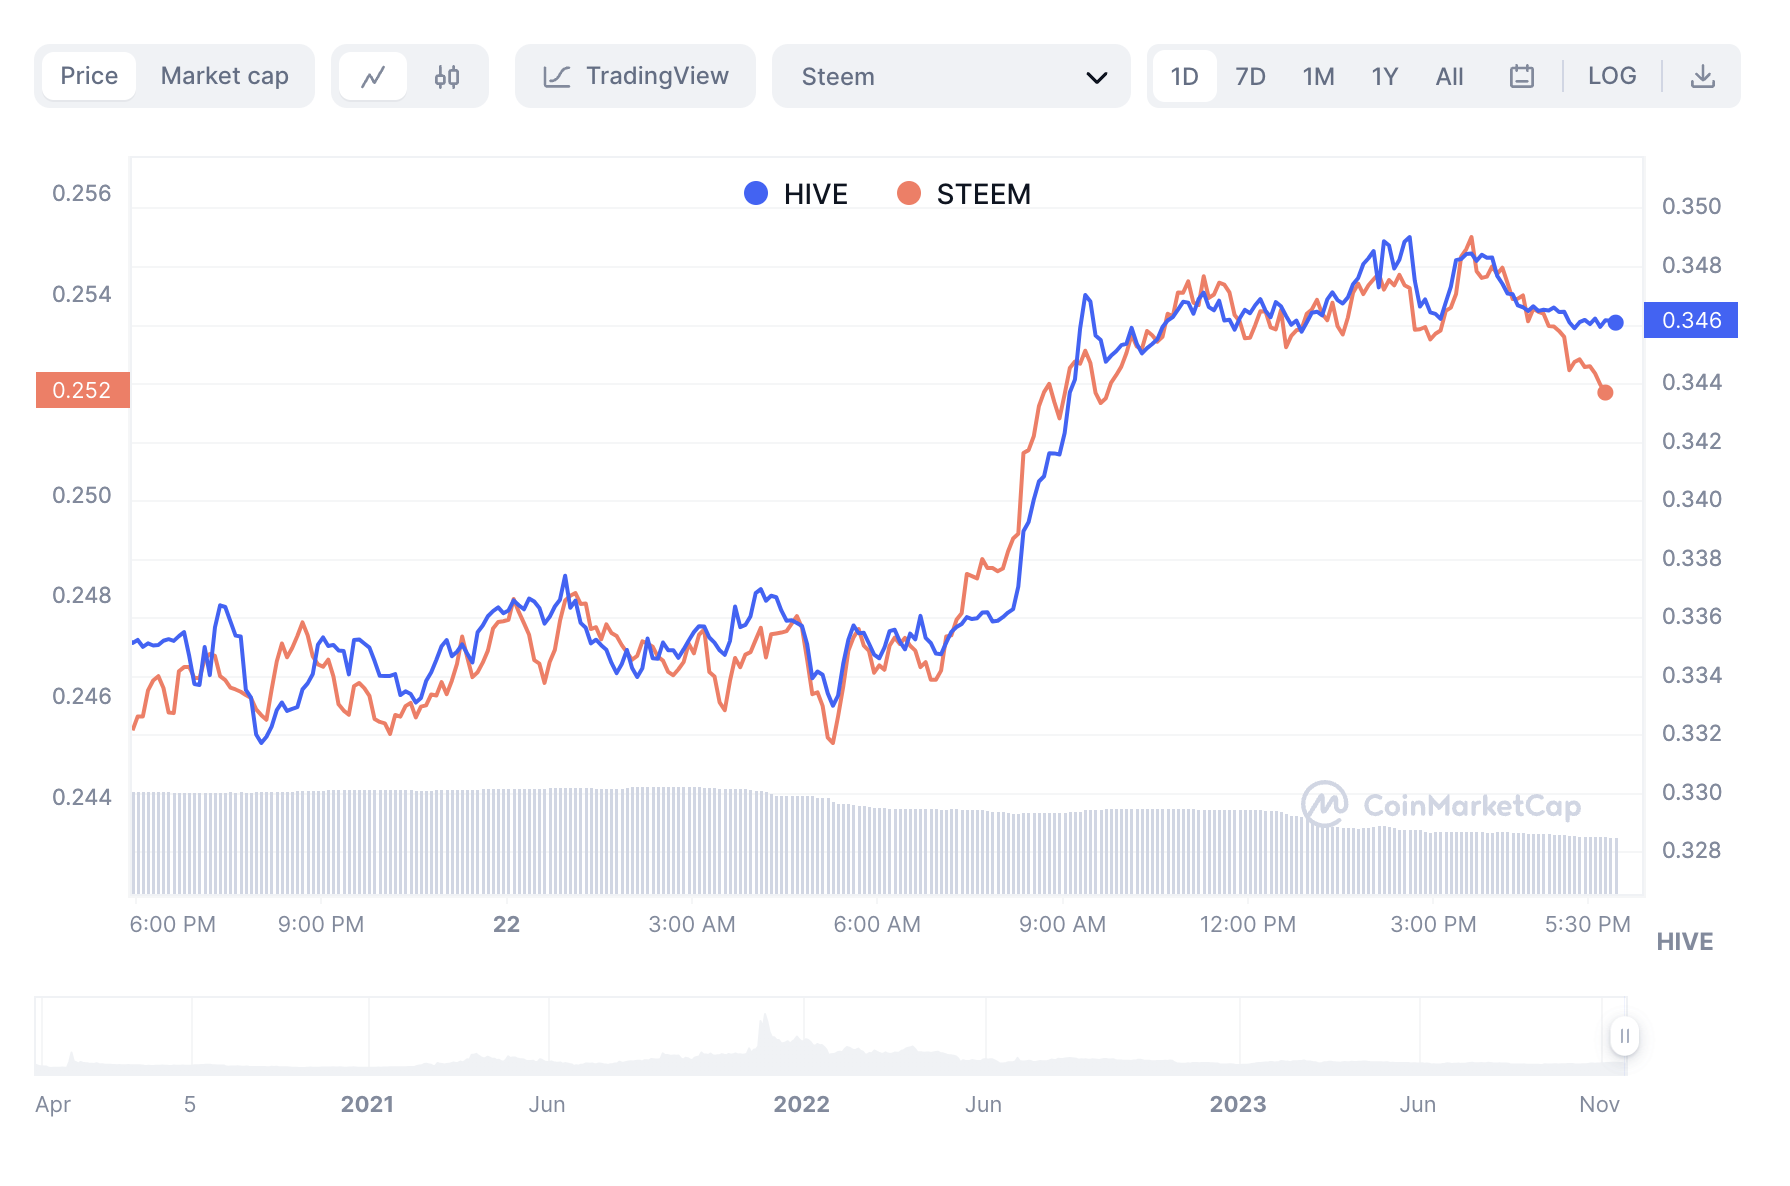
Task: Open the TradingView chart button
Action: 635,76
